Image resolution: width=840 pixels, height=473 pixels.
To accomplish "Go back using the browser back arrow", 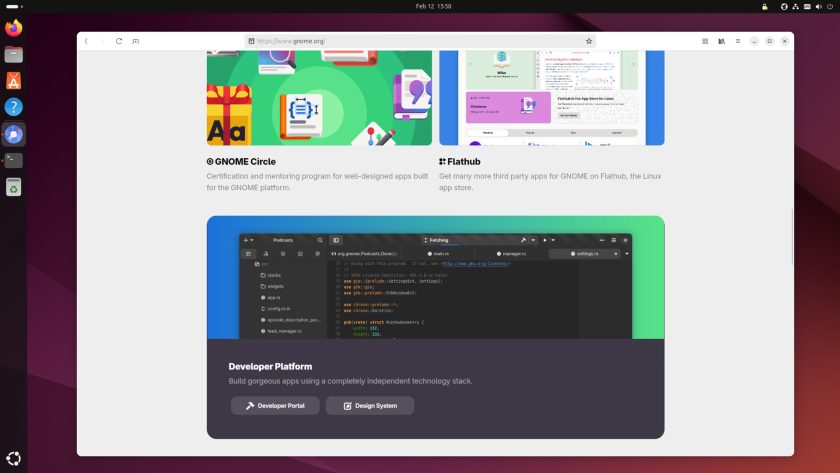I will click(x=86, y=41).
